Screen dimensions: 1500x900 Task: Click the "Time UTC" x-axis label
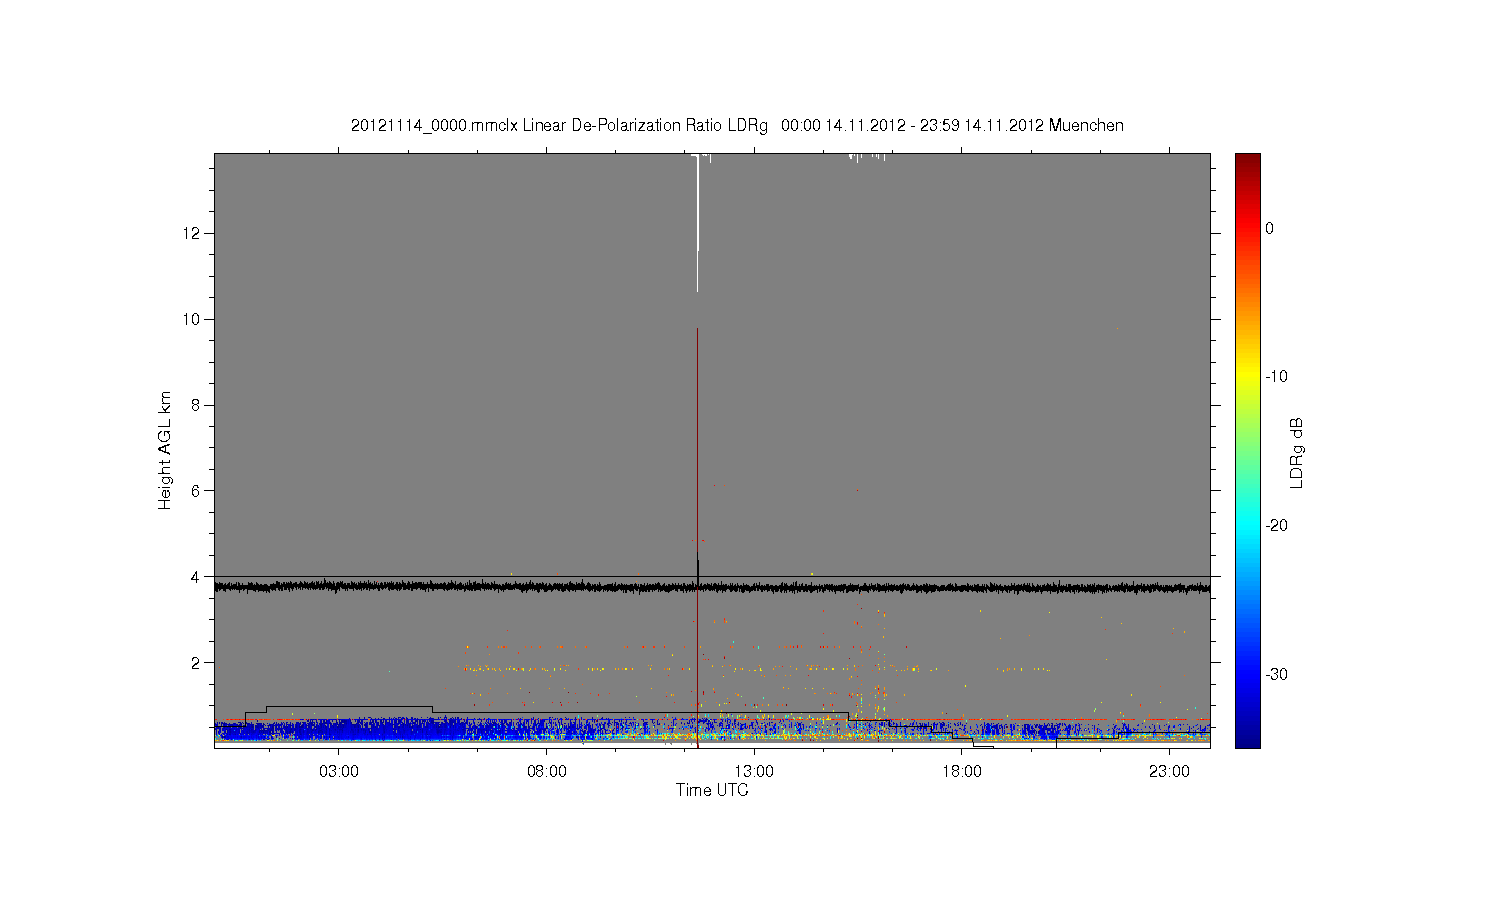[712, 790]
